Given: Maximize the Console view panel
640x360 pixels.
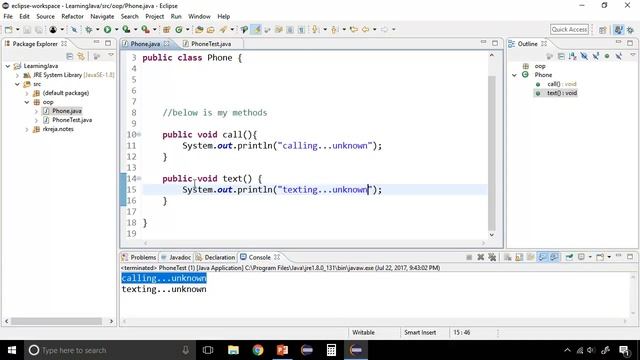Looking at the screenshot, I should 630,257.
